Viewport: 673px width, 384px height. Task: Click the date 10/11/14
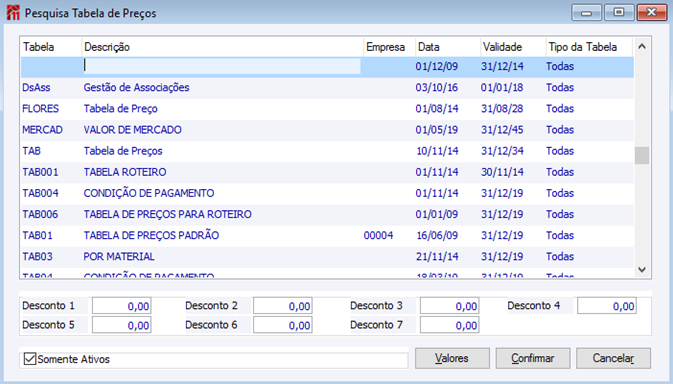(x=437, y=151)
